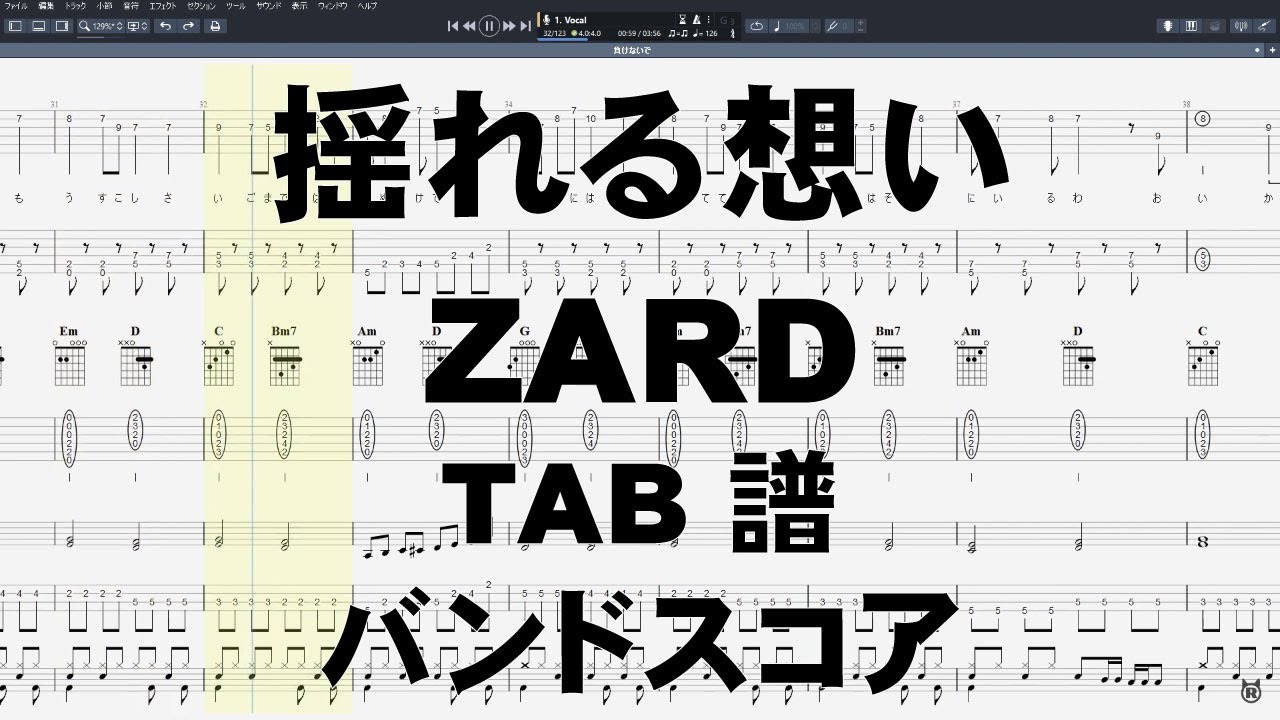Viewport: 1280px width, 720px height.
Task: Click the redo arrow in the toolbar
Action: tap(188, 26)
